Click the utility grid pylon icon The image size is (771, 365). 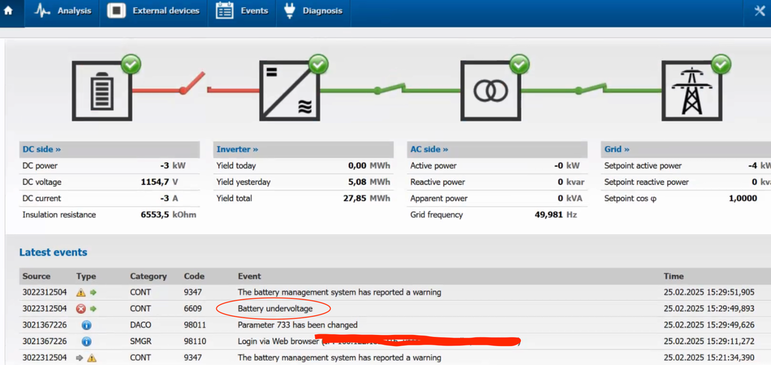(x=691, y=91)
